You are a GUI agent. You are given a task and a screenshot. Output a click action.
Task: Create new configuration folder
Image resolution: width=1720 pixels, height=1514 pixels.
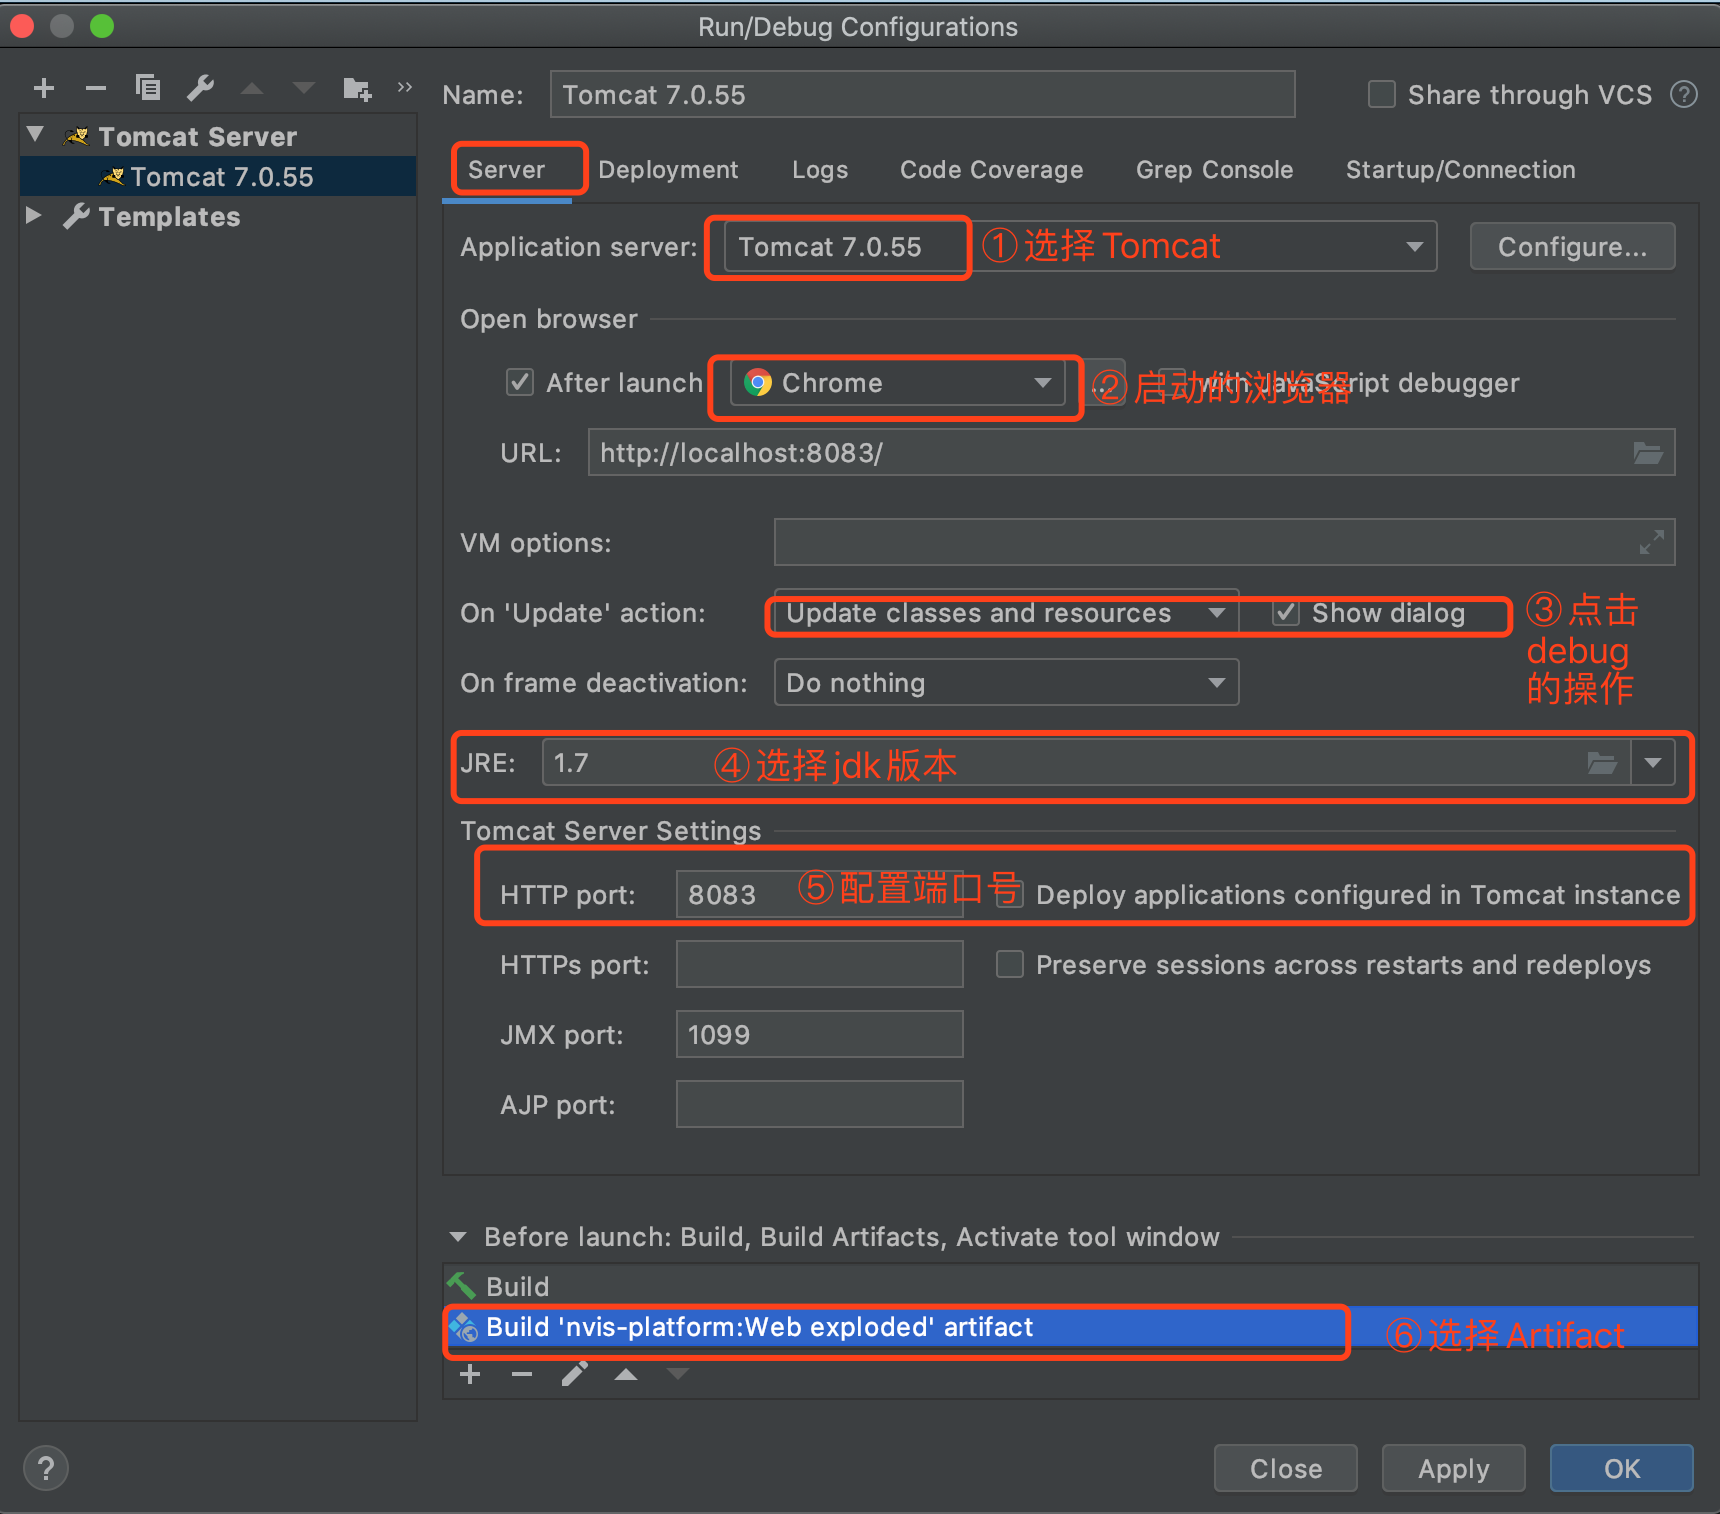[x=357, y=88]
